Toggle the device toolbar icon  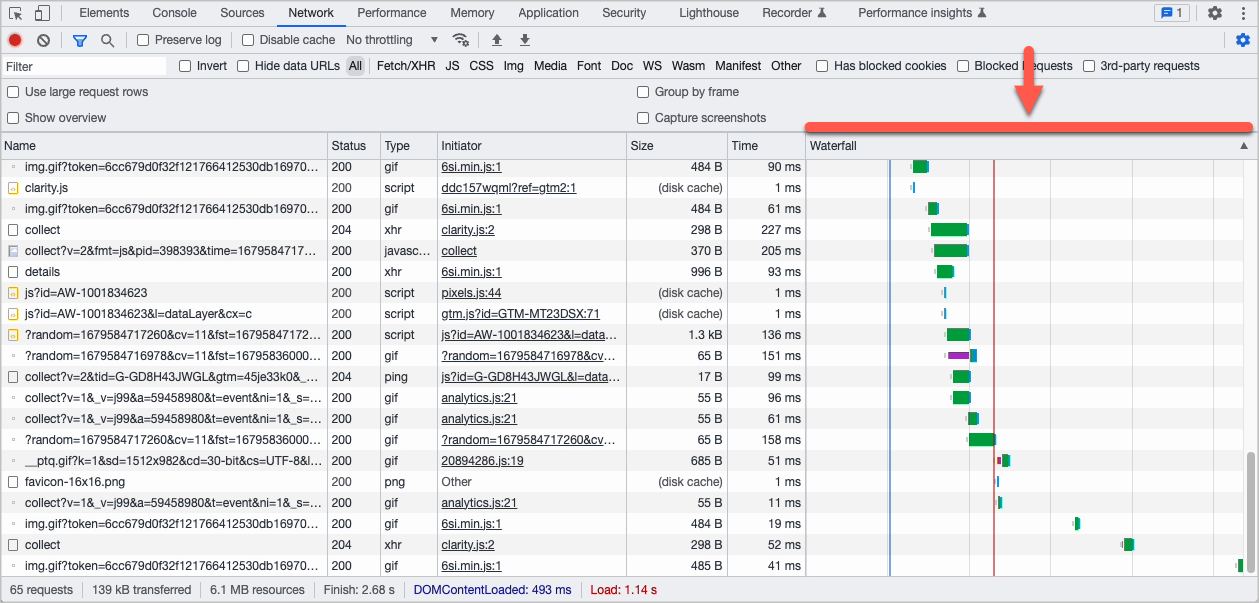coord(42,13)
